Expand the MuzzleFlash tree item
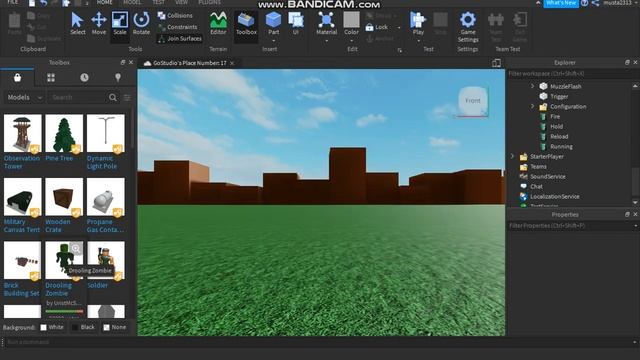Viewport: 640px width, 360px height. (x=532, y=86)
